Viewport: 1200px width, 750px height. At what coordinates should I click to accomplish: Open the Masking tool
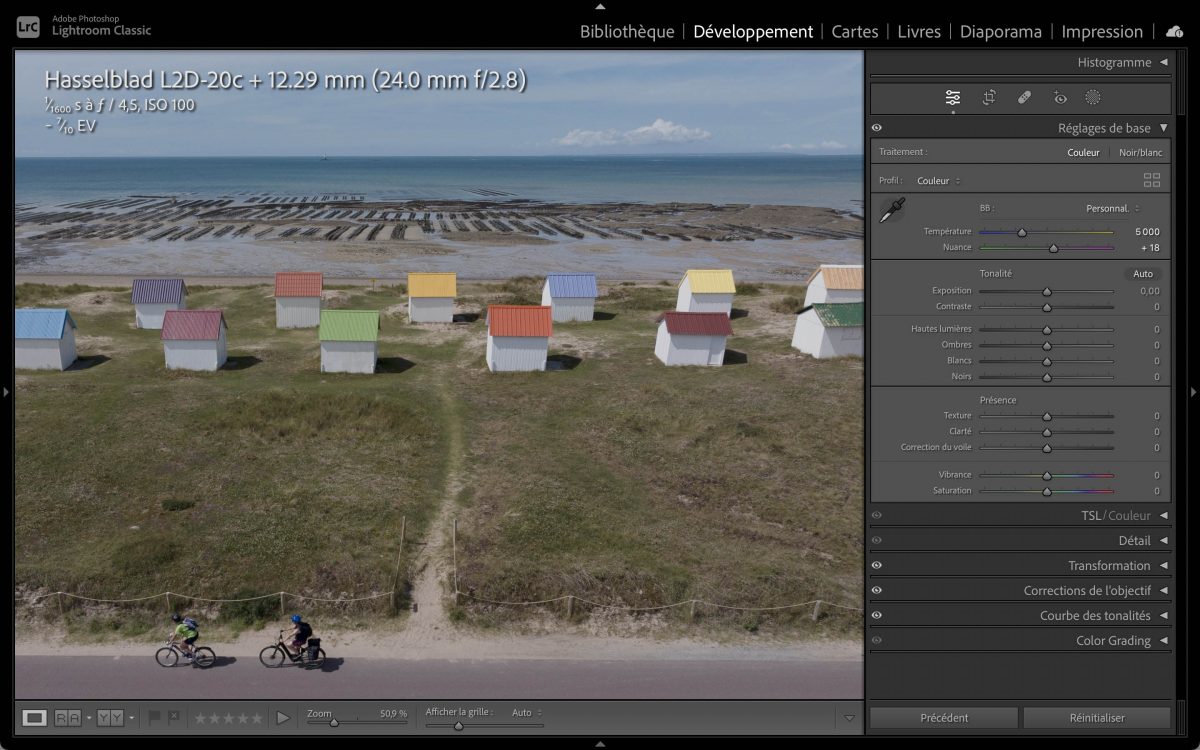(x=1093, y=98)
